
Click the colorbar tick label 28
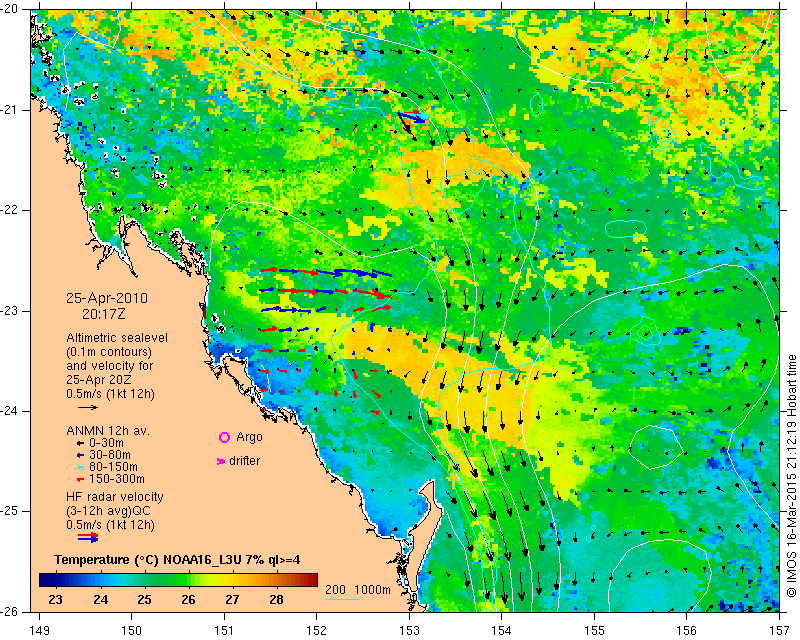(x=276, y=599)
